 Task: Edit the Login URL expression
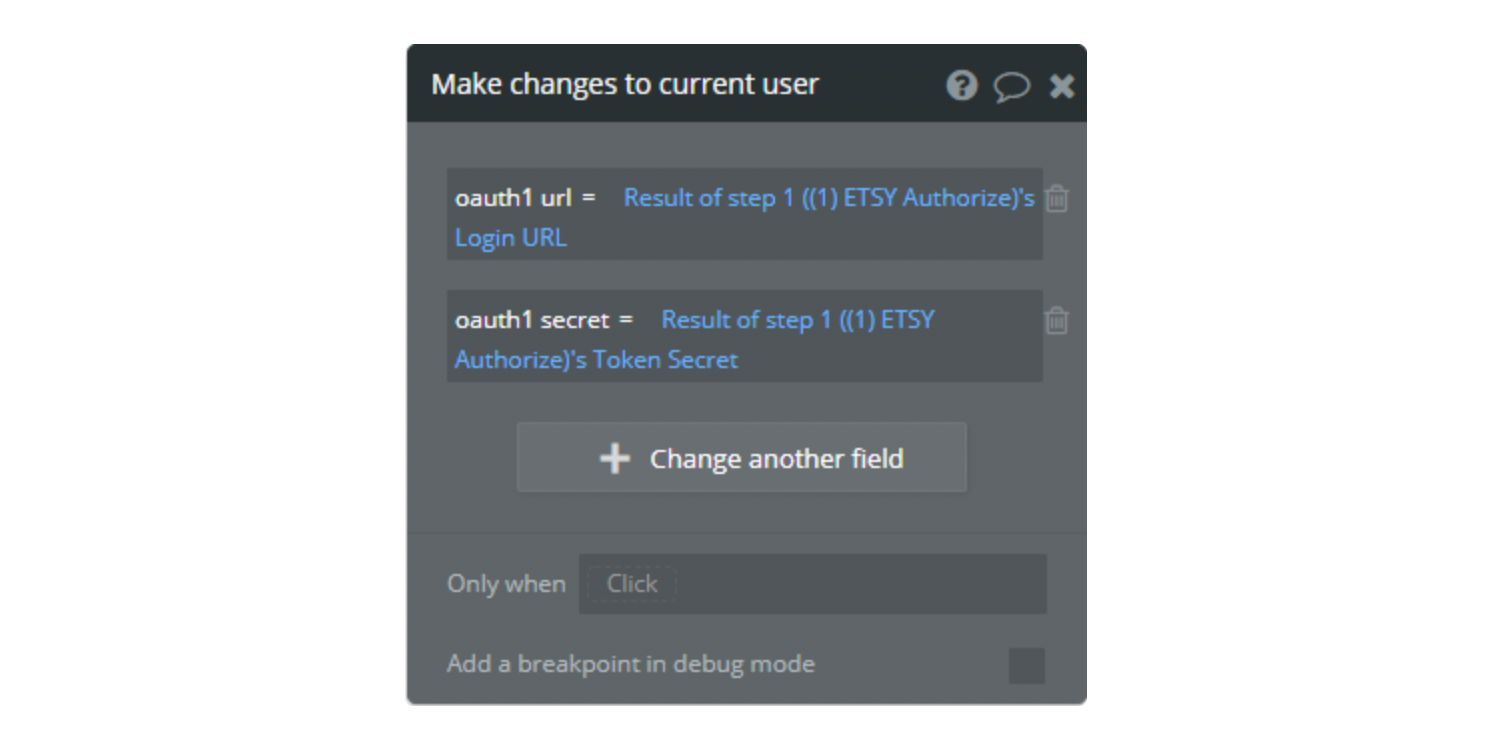510,238
